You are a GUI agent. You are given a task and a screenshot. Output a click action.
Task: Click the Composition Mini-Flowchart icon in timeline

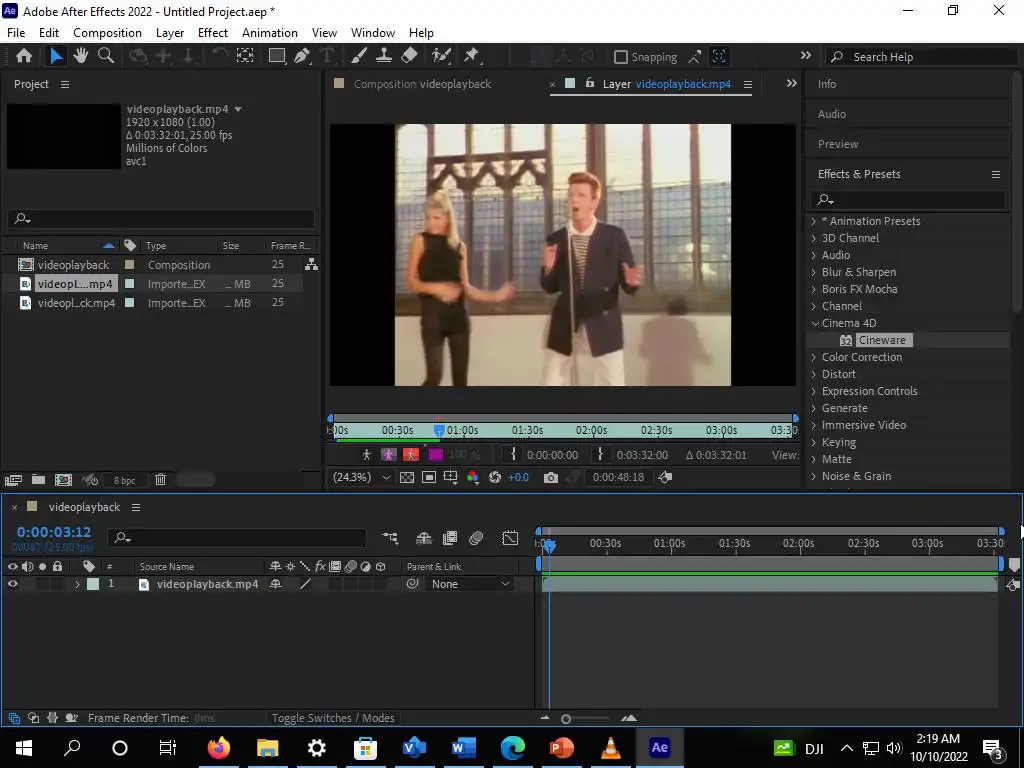pos(391,538)
